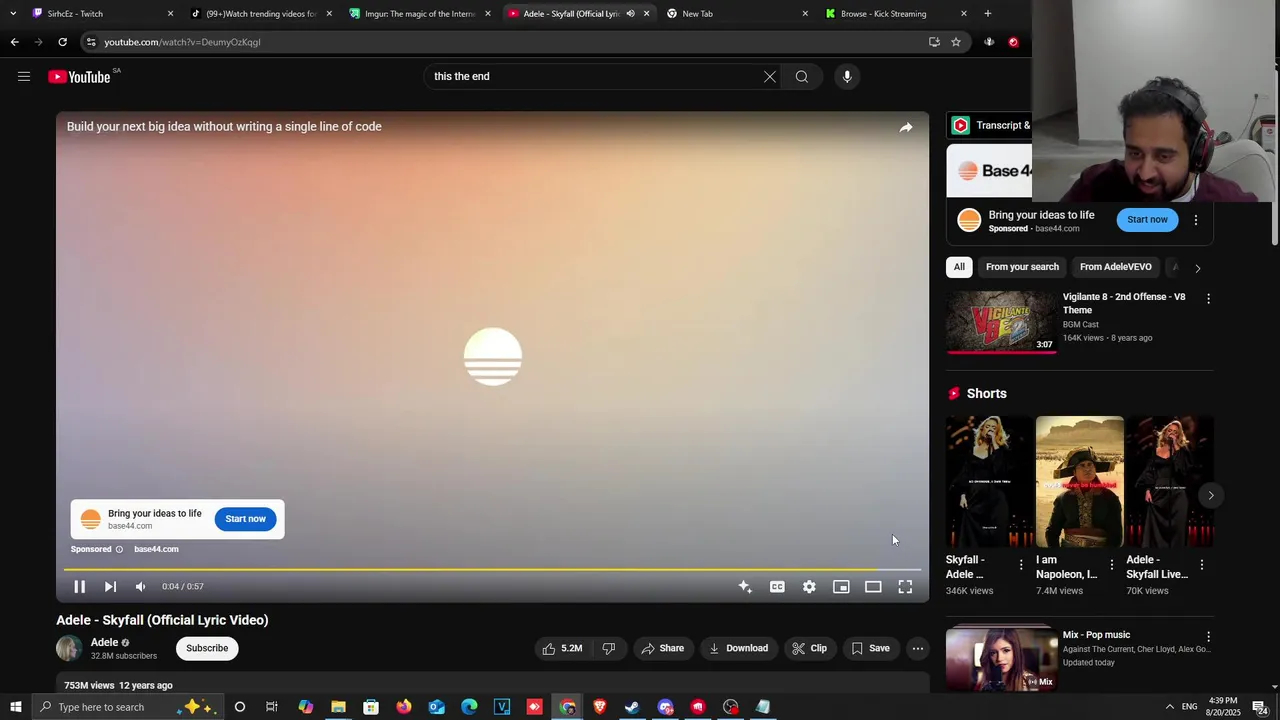Open player settings gear
This screenshot has height=720, width=1280.
(x=809, y=587)
